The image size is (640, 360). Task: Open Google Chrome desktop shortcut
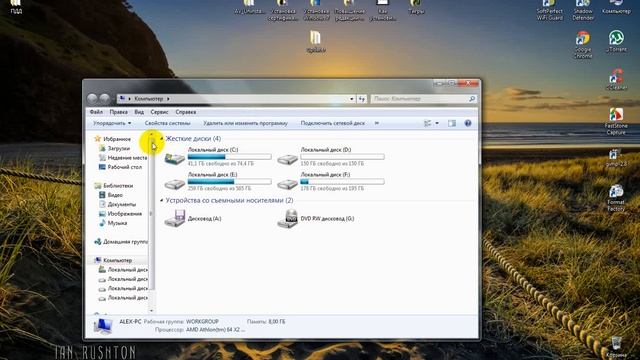coord(583,44)
